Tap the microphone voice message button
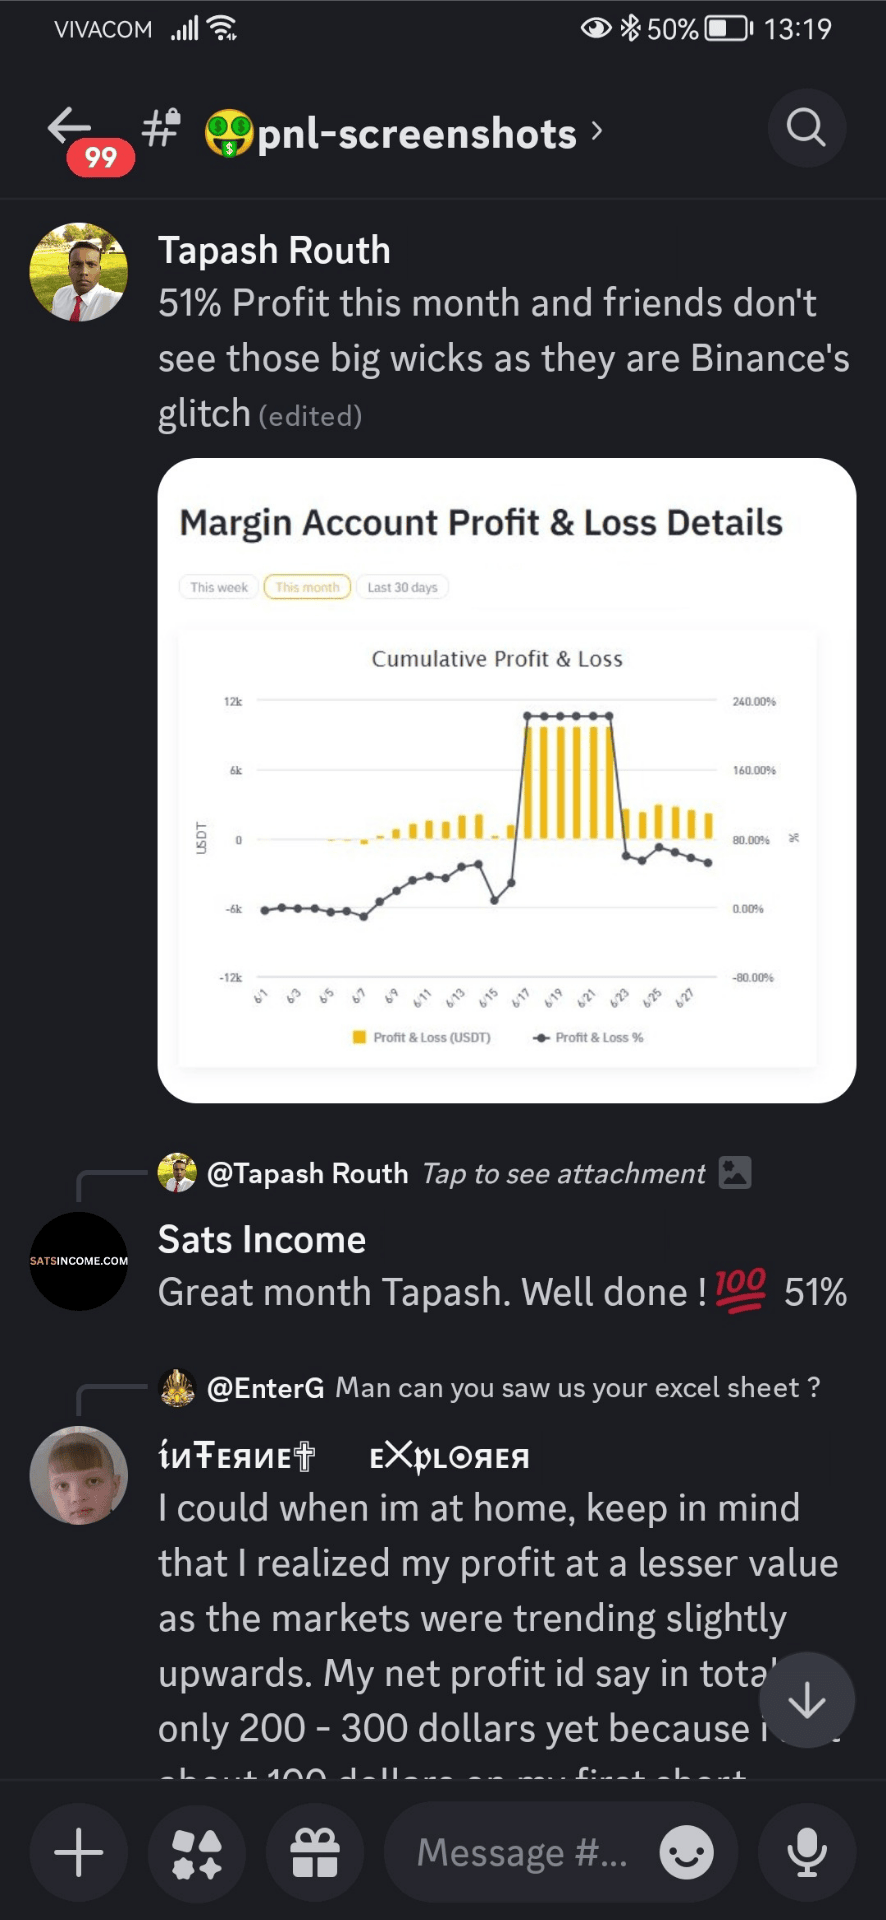886x1920 pixels. coord(806,1853)
